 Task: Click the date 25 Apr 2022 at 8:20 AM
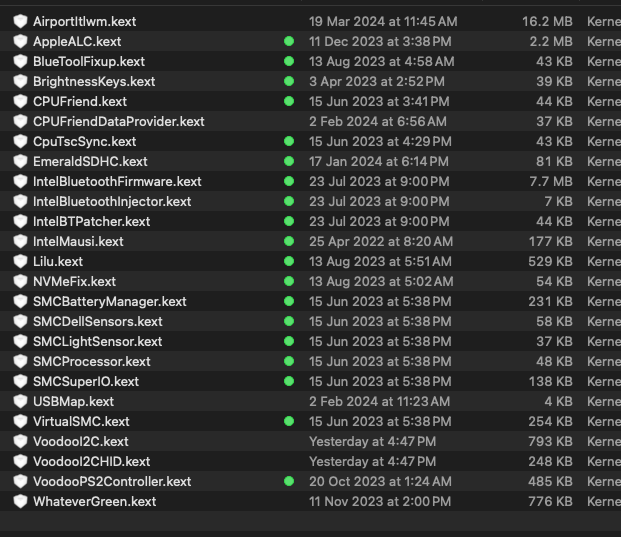pyautogui.click(x=381, y=241)
